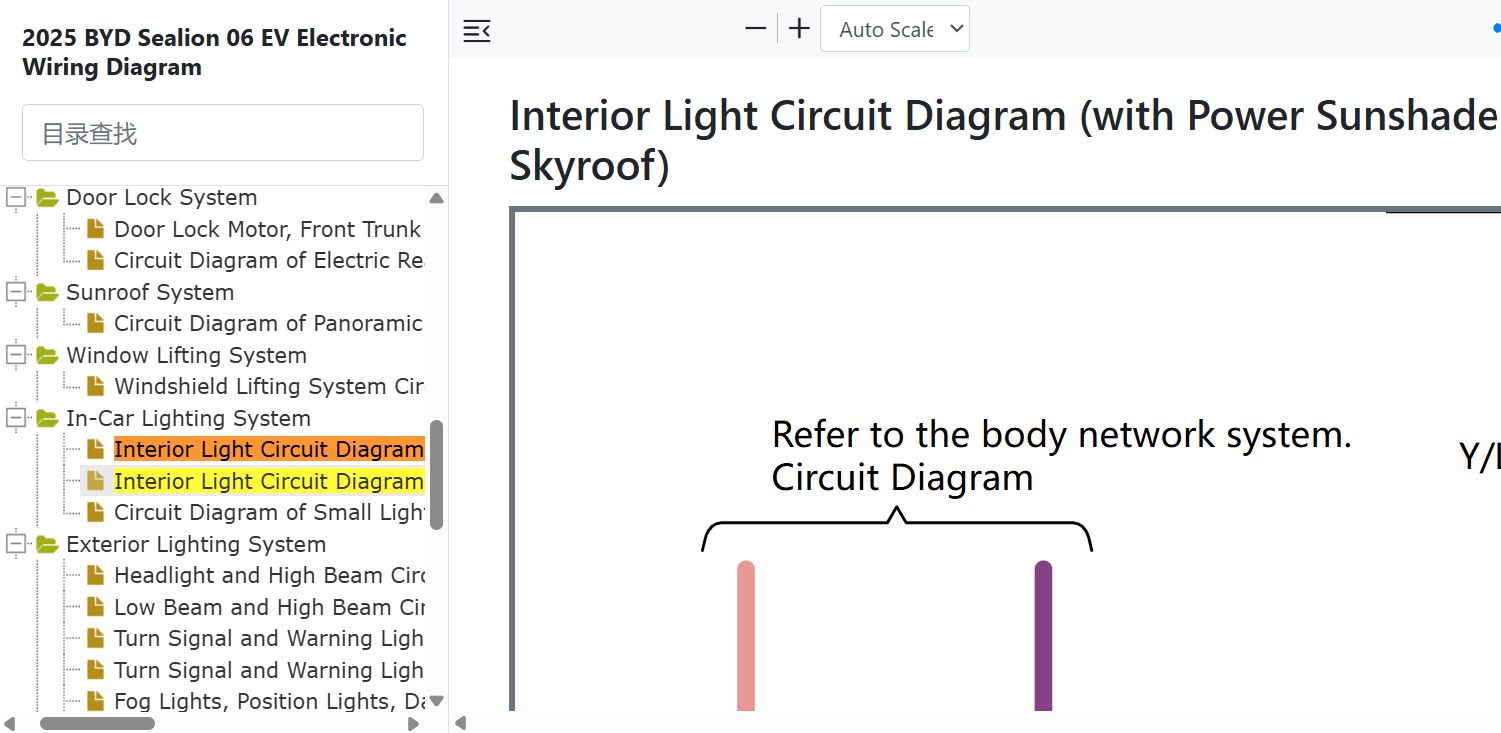Select the Exterior Lighting System folder label
The image size is (1501, 733).
196,545
